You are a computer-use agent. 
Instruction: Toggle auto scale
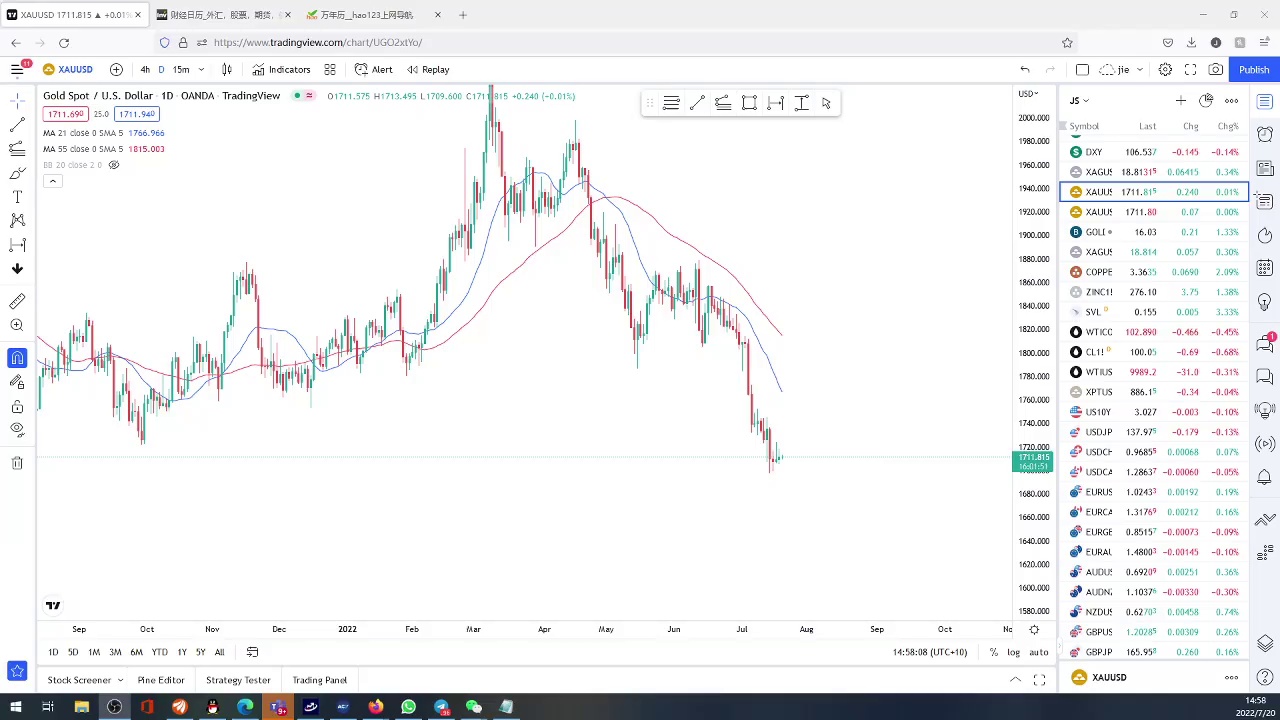tap(1039, 652)
